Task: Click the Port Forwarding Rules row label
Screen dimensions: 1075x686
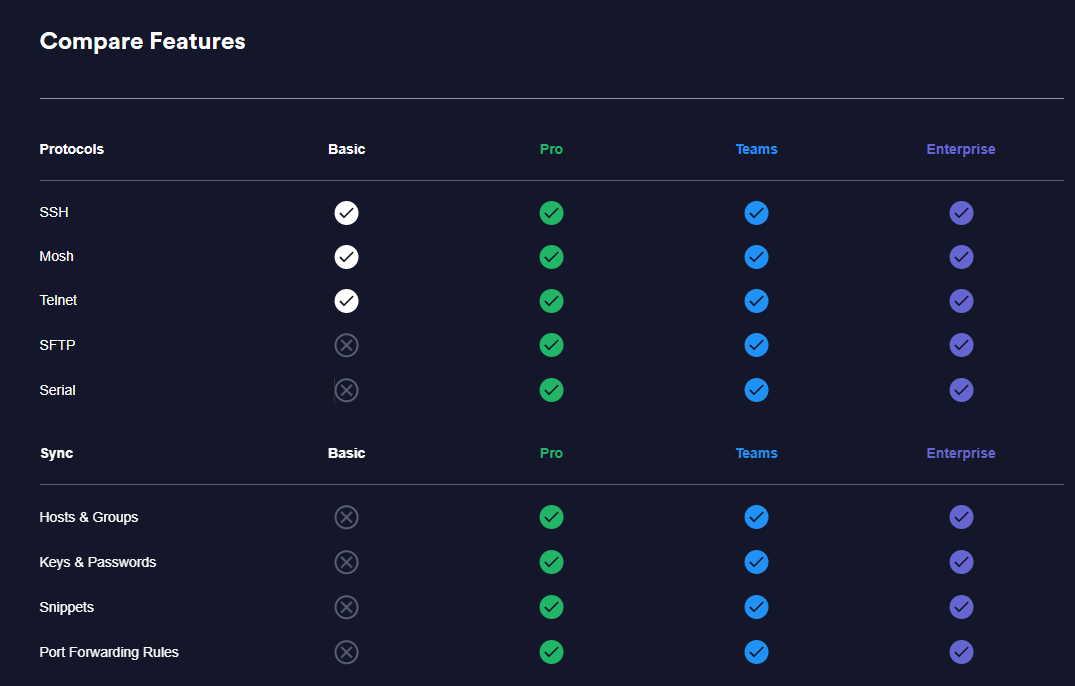Action: pos(109,652)
